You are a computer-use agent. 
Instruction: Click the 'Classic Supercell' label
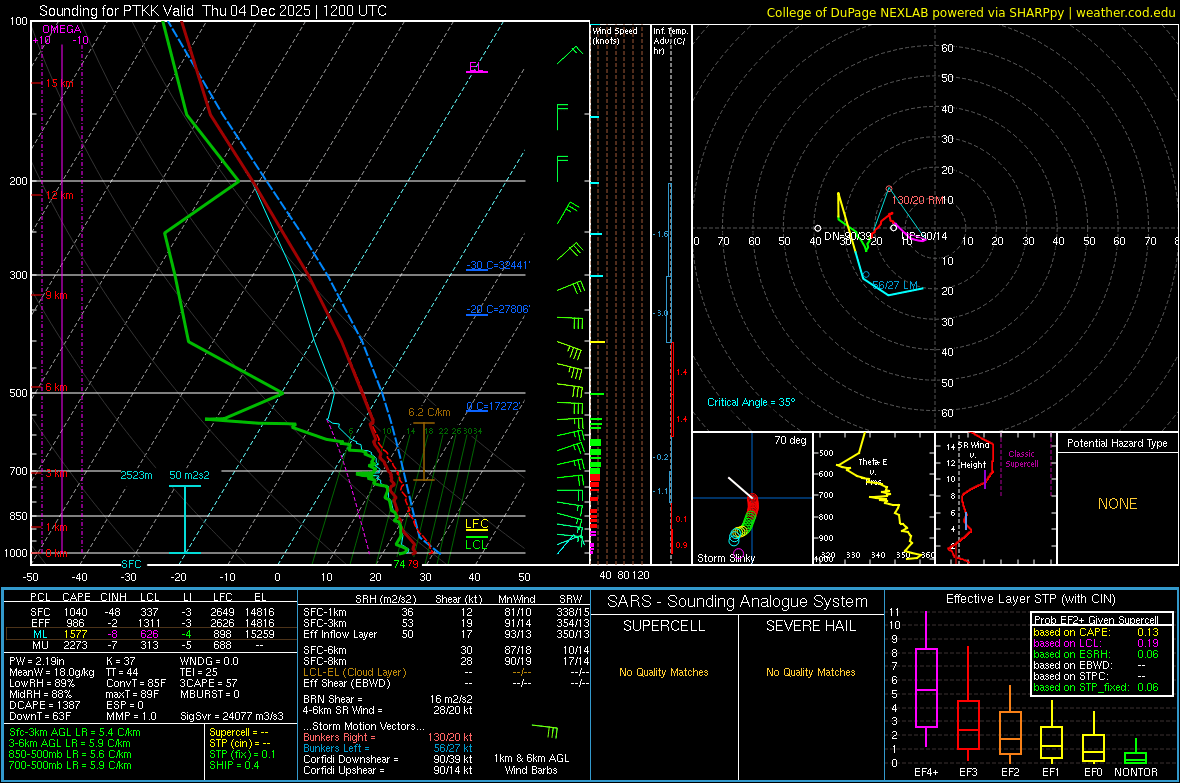click(x=1021, y=459)
